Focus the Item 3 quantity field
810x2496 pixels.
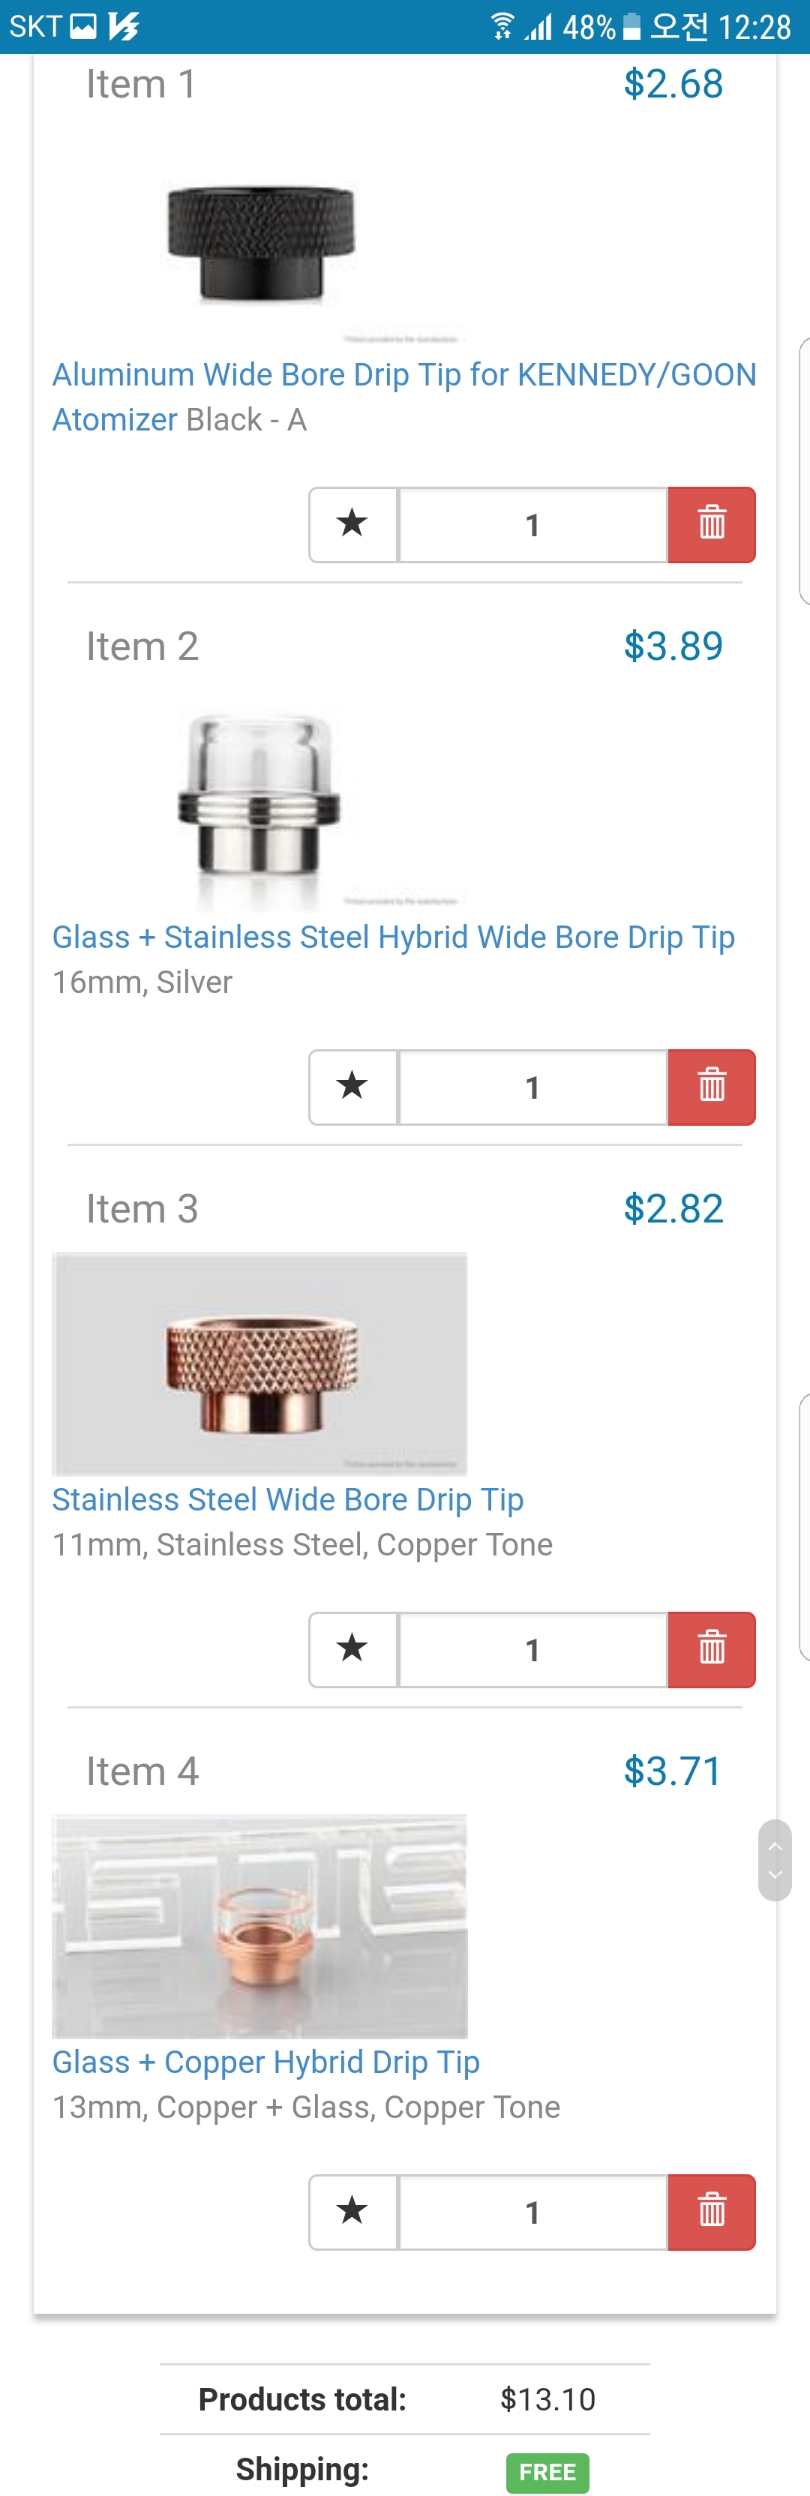coord(532,1649)
